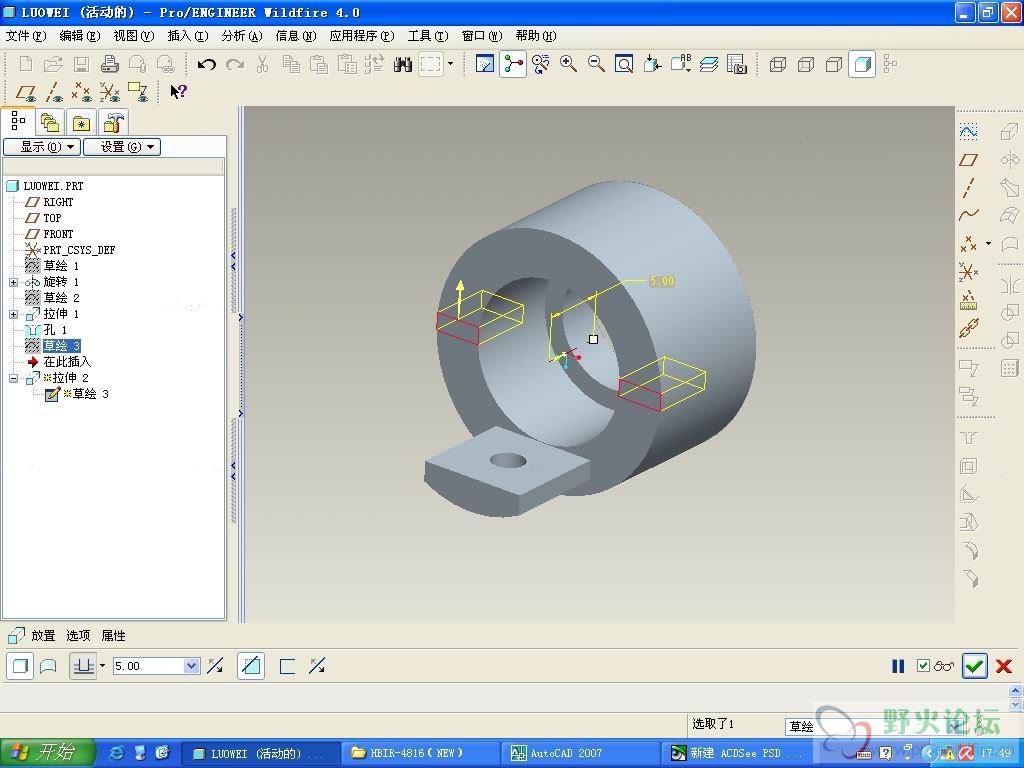The height and width of the screenshot is (768, 1024).
Task: Select 草绘 3 highlighted in model tree
Action: tap(61, 345)
